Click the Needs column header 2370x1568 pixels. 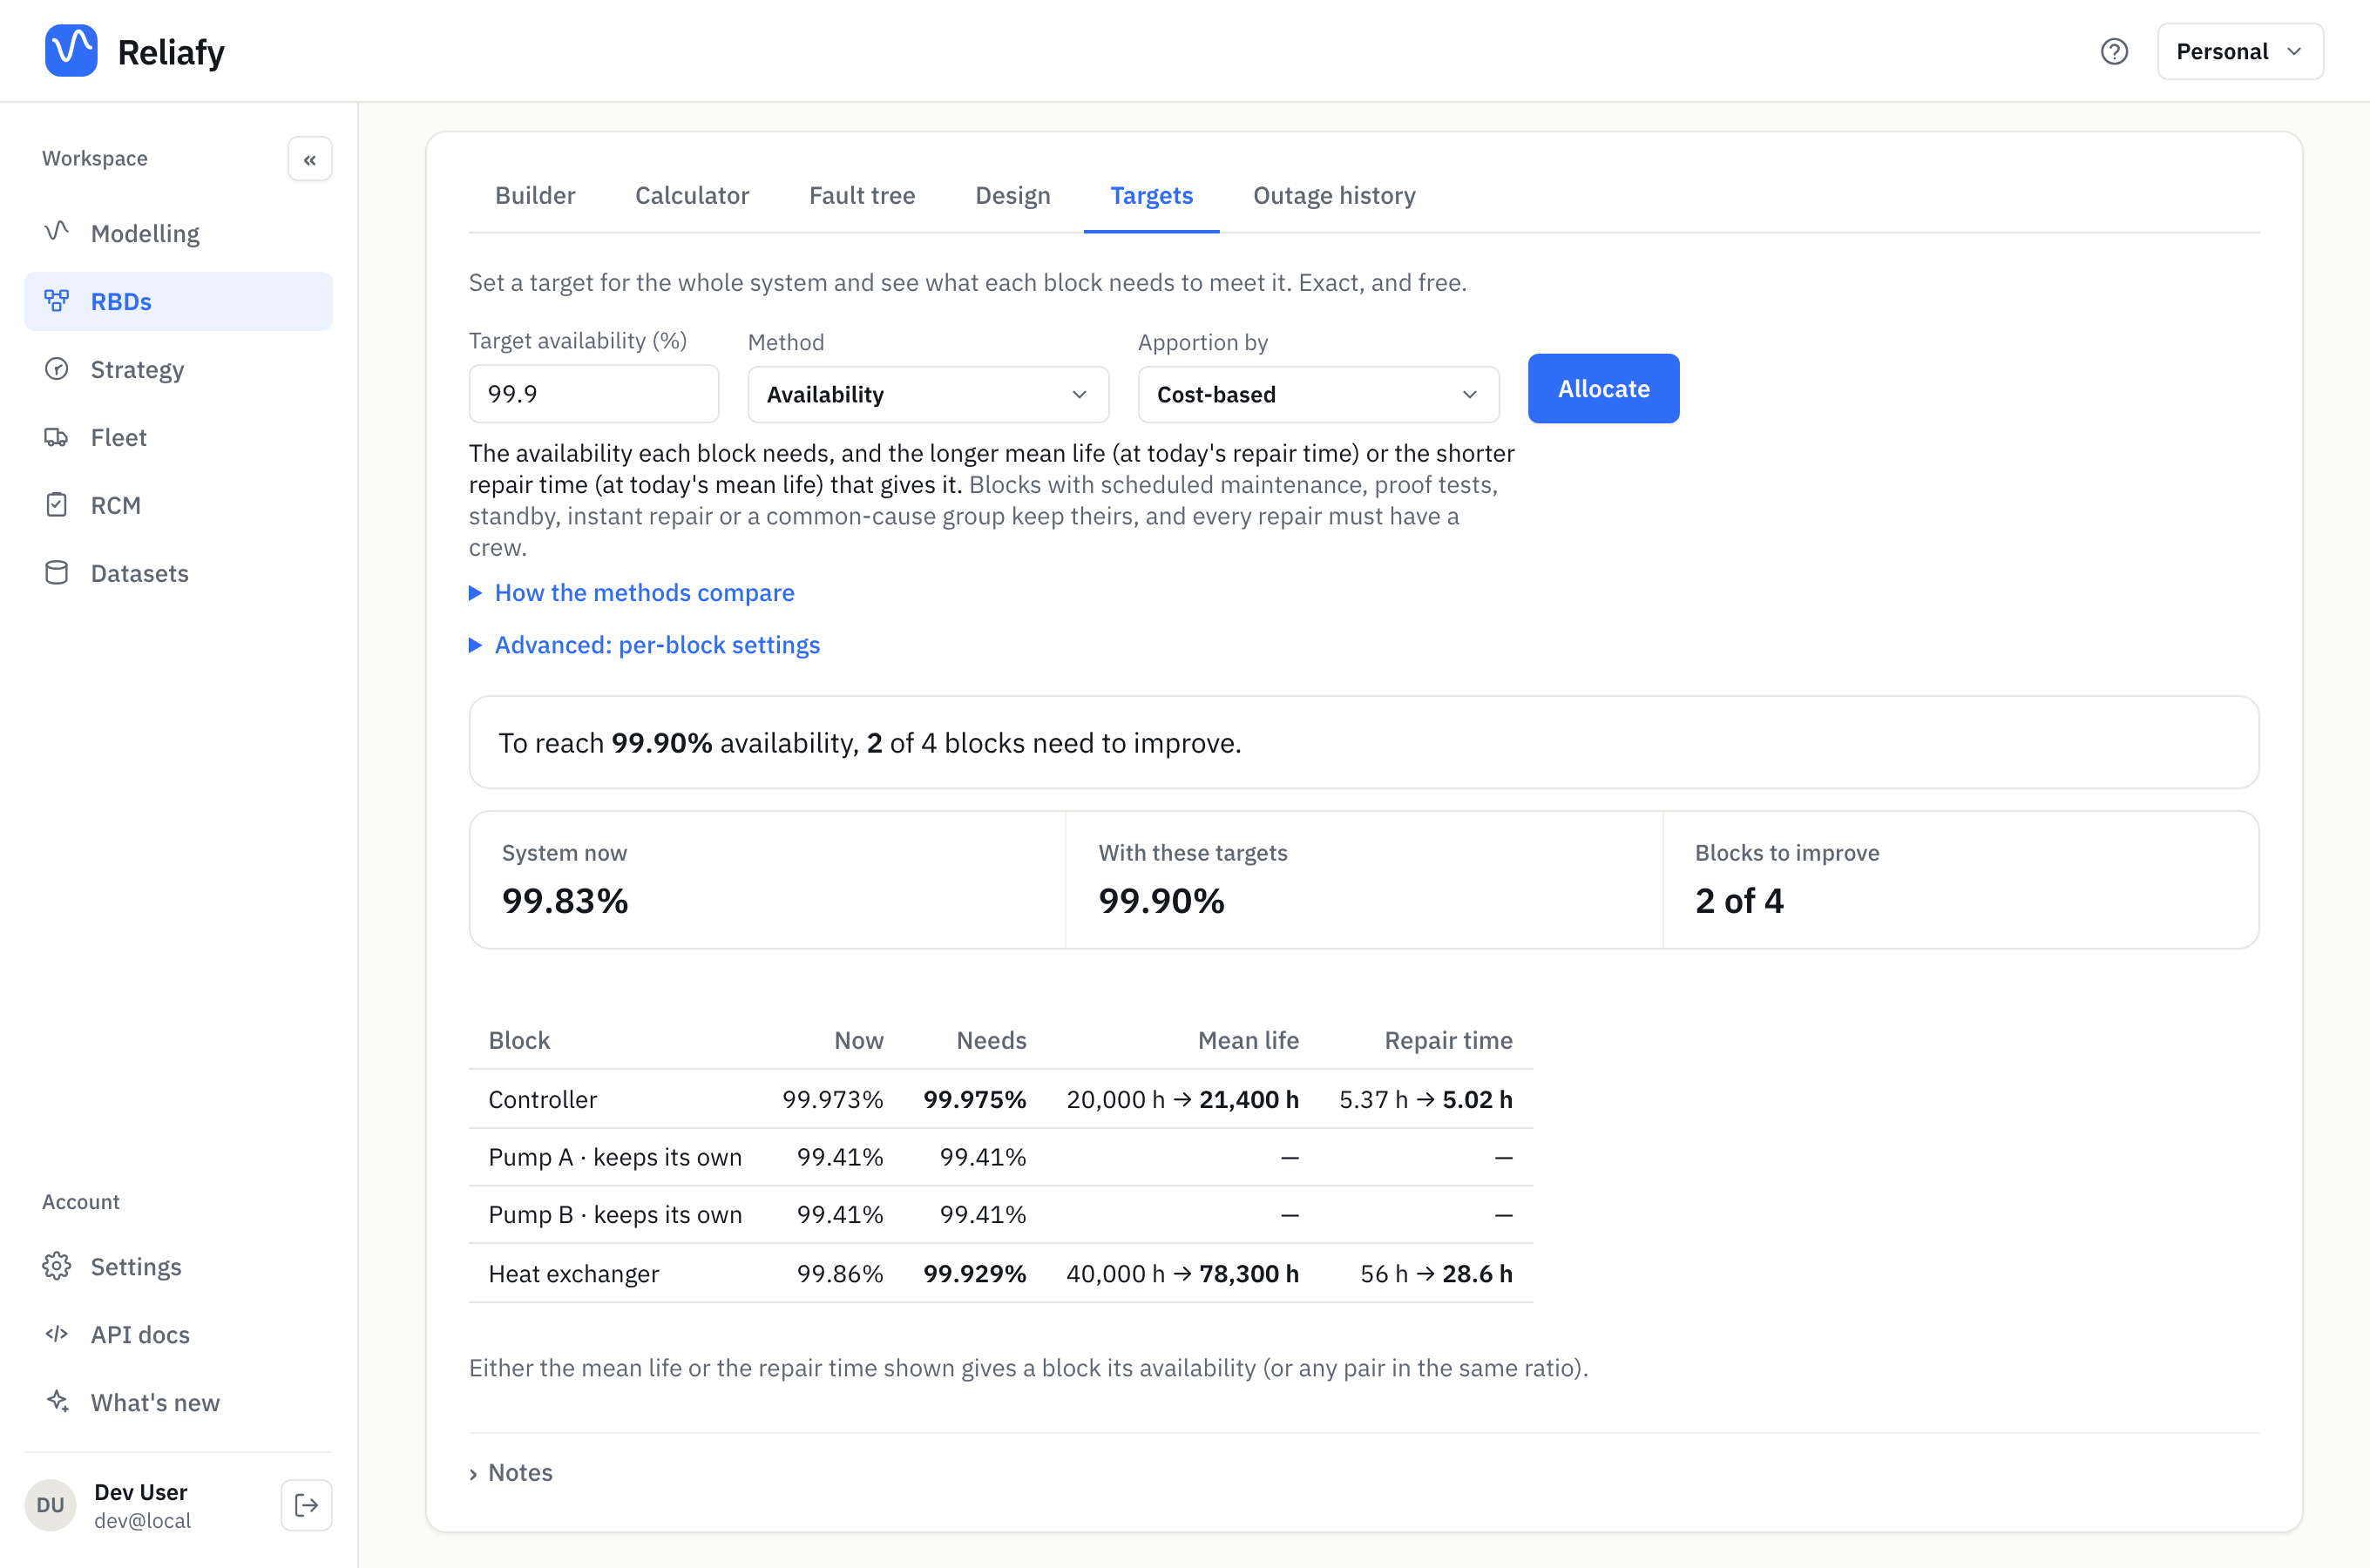[x=991, y=1040]
